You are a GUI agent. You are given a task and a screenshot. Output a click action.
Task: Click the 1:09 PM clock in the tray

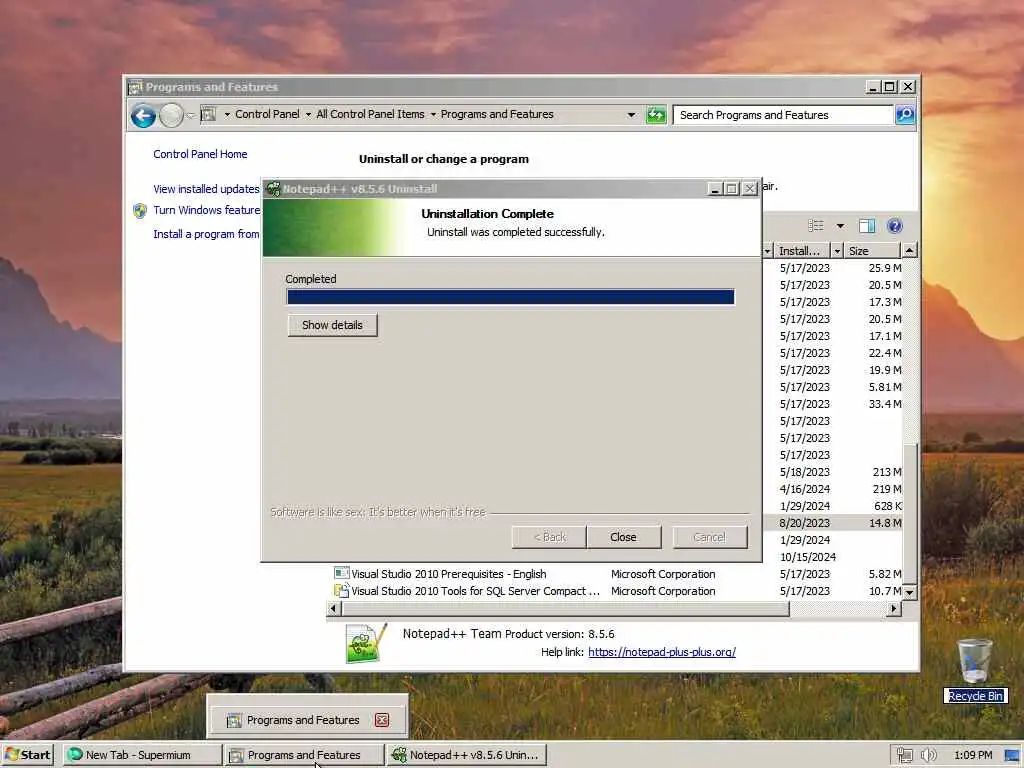[972, 755]
